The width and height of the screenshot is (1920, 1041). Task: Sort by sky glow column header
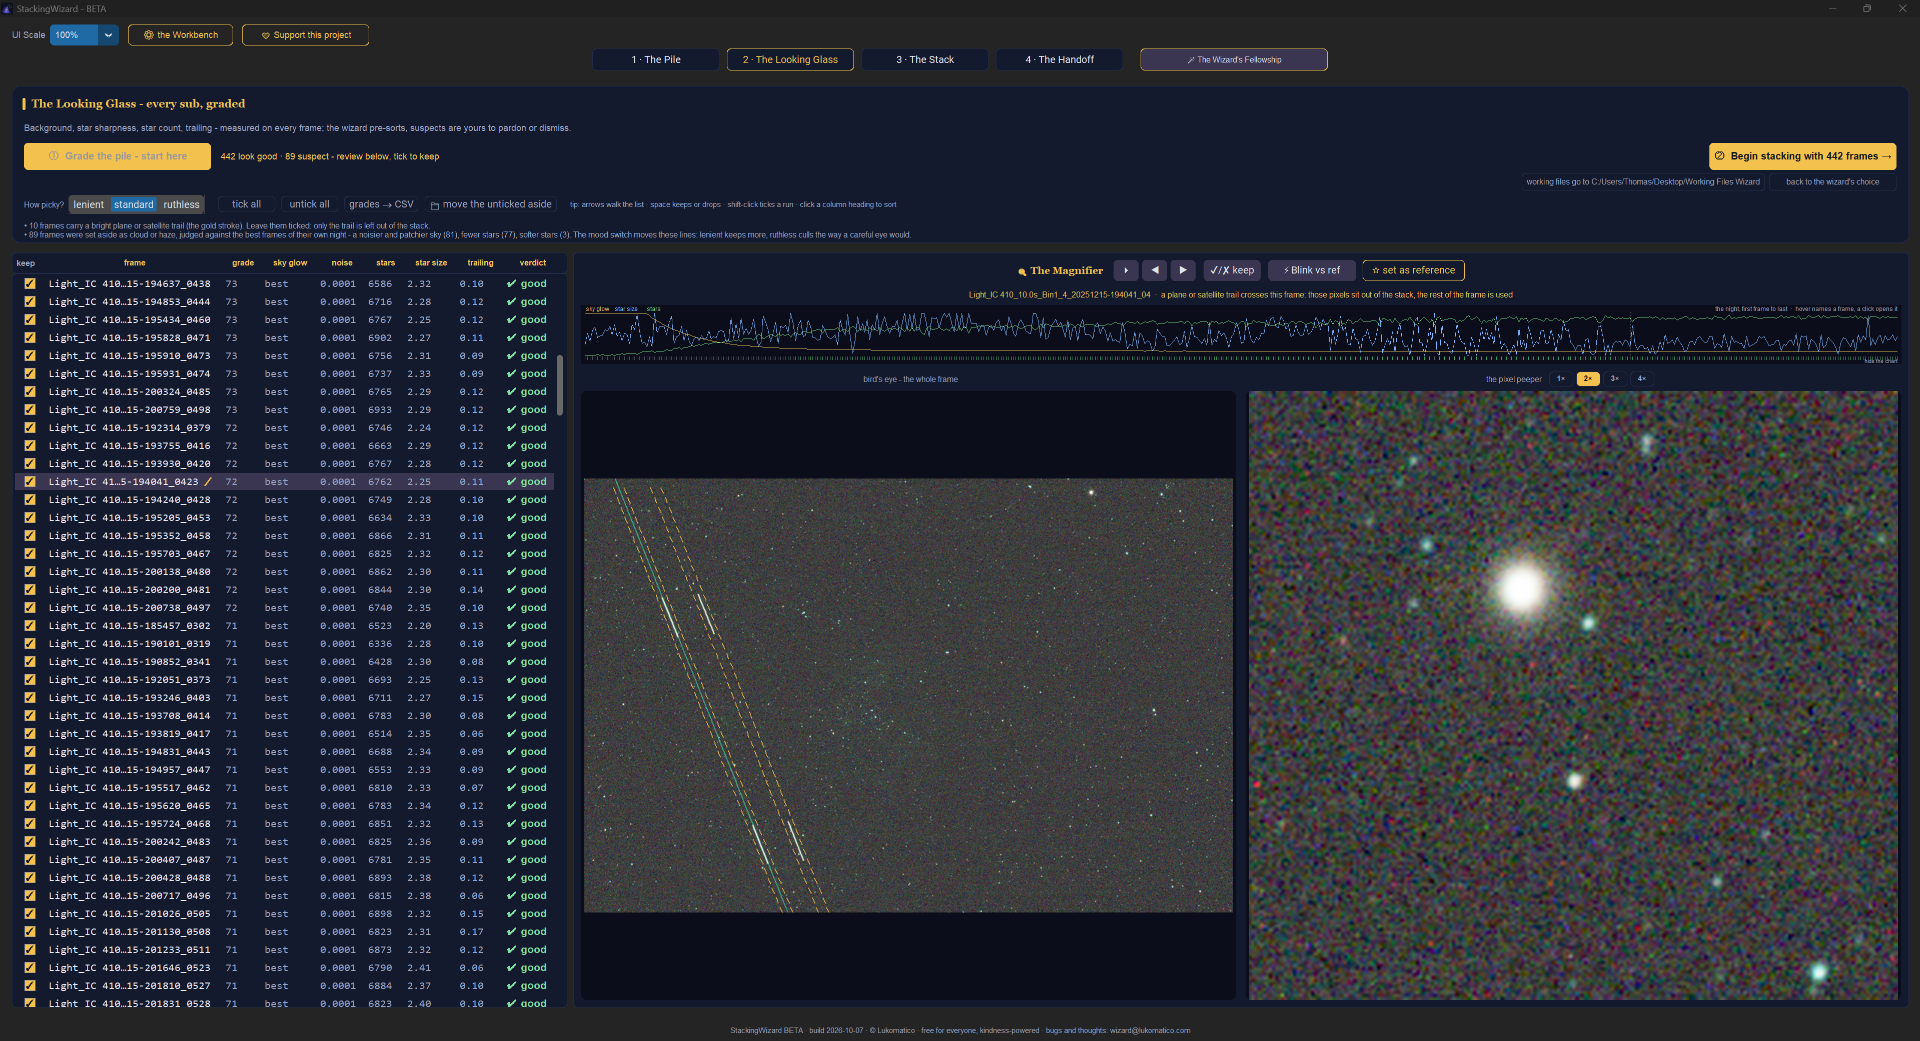pos(290,263)
